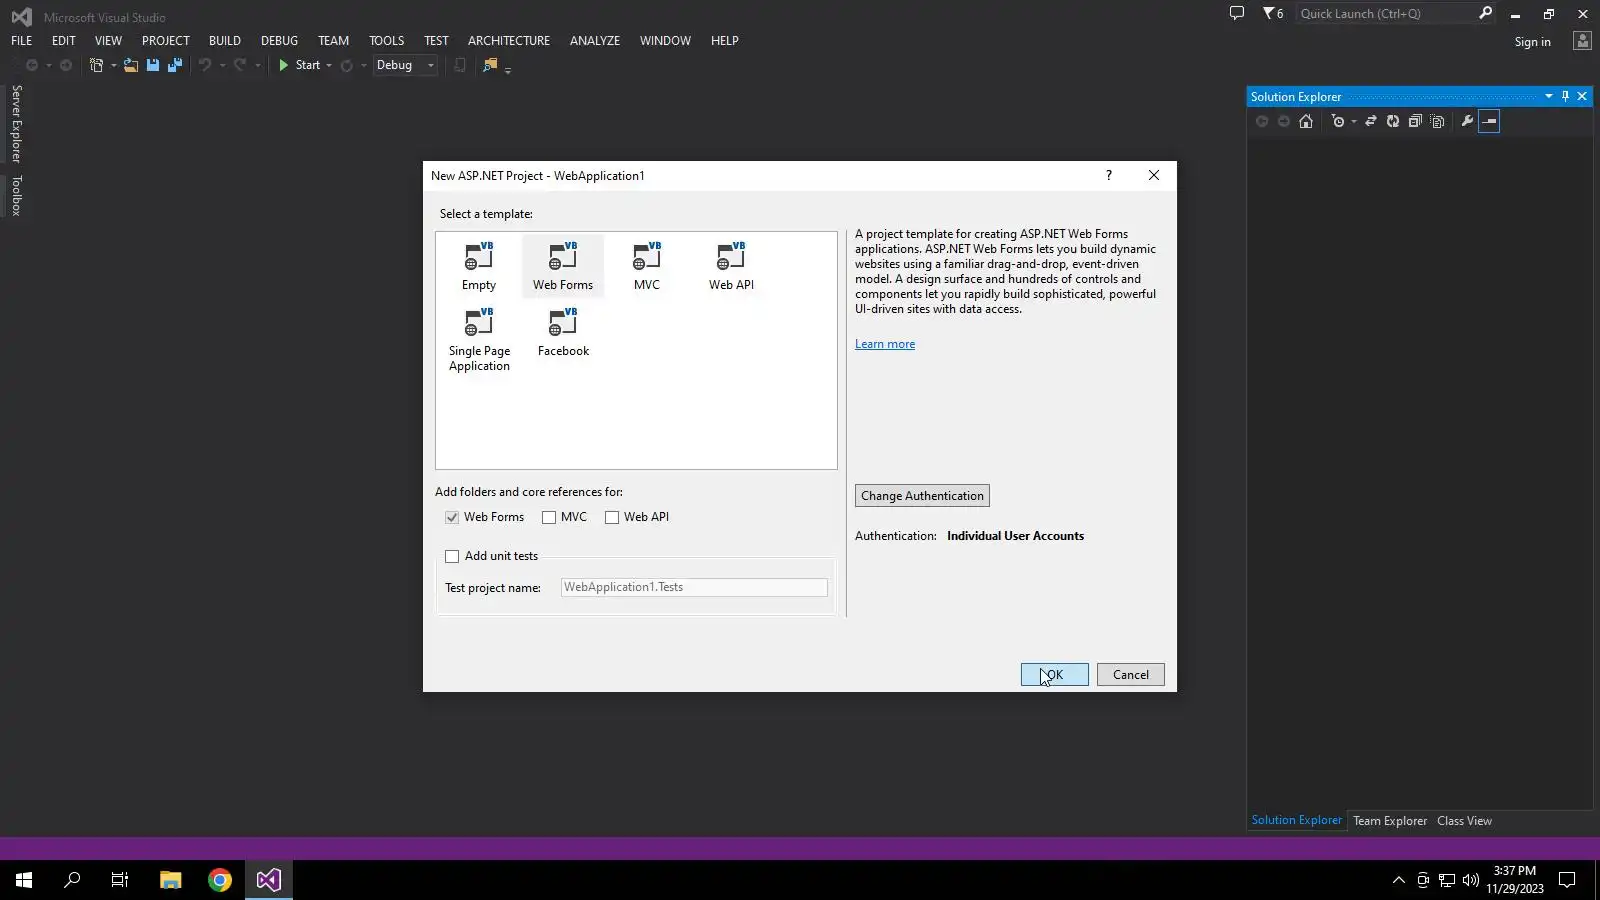
Task: Click the Quick Launch search magnifier
Action: coord(1485,13)
